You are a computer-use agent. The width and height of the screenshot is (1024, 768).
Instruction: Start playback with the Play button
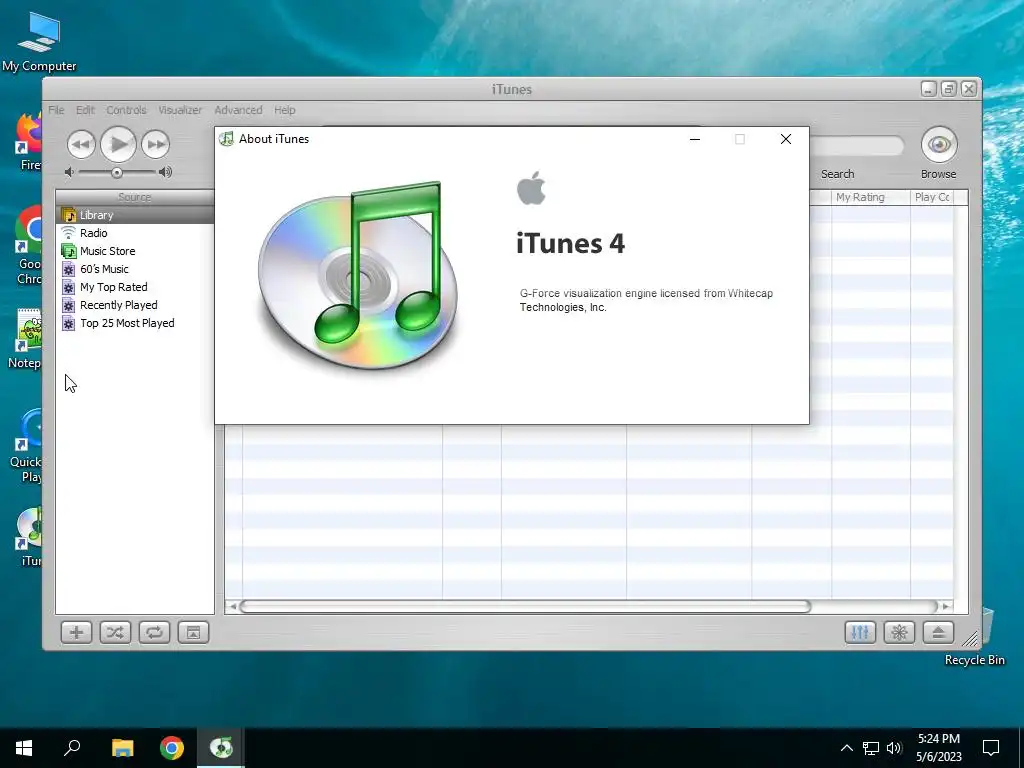[x=118, y=144]
